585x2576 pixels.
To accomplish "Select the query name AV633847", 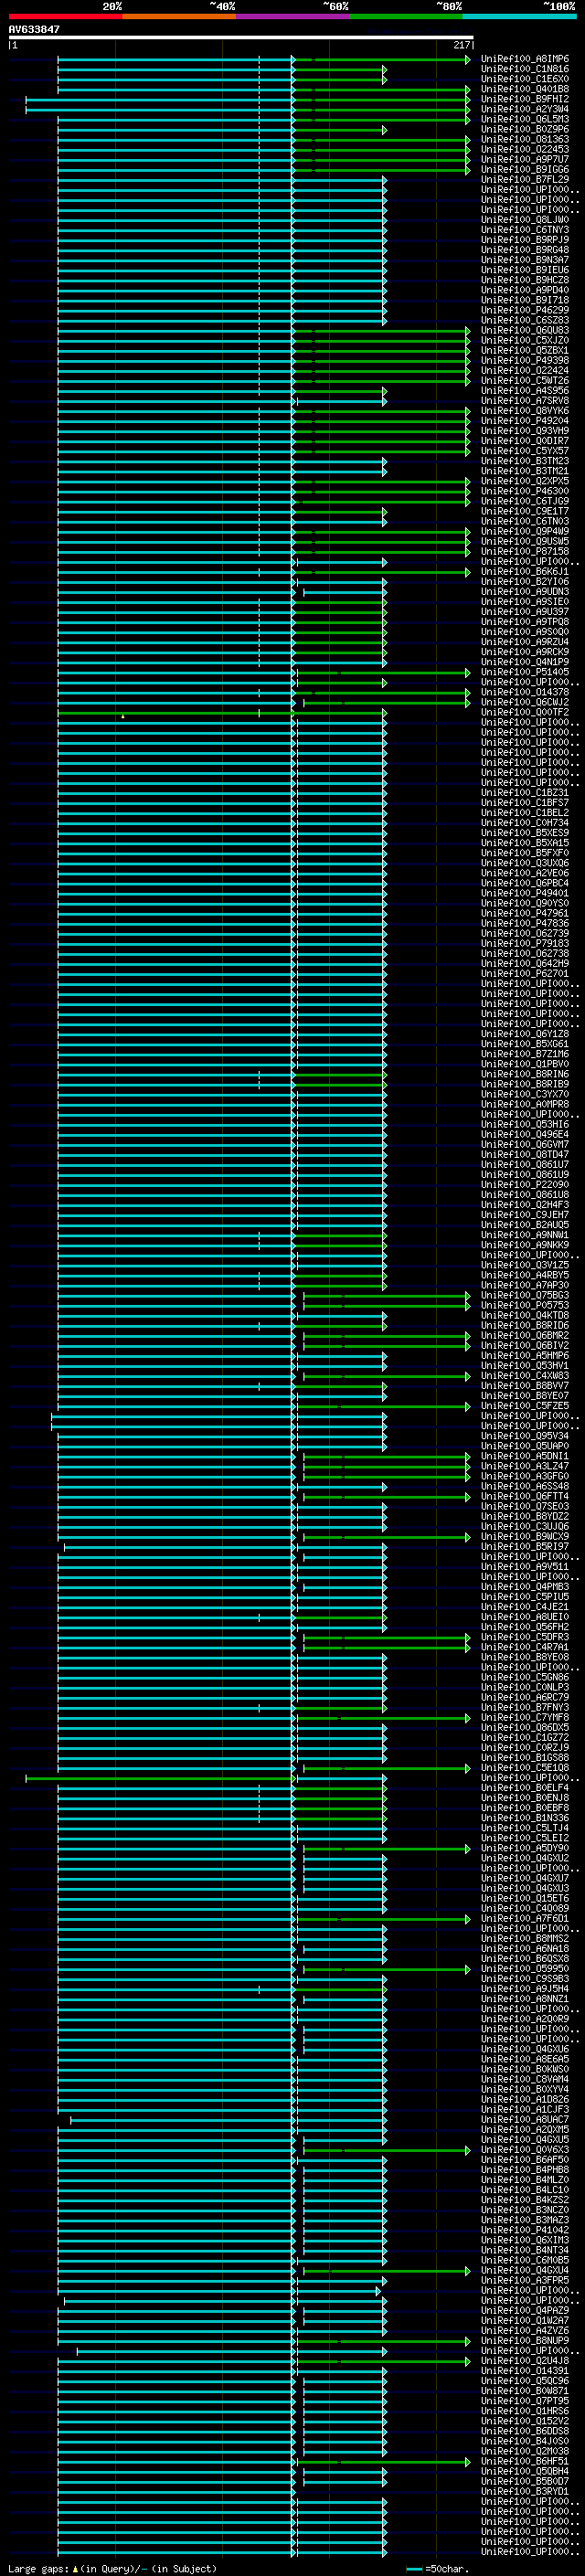I will pyautogui.click(x=34, y=30).
